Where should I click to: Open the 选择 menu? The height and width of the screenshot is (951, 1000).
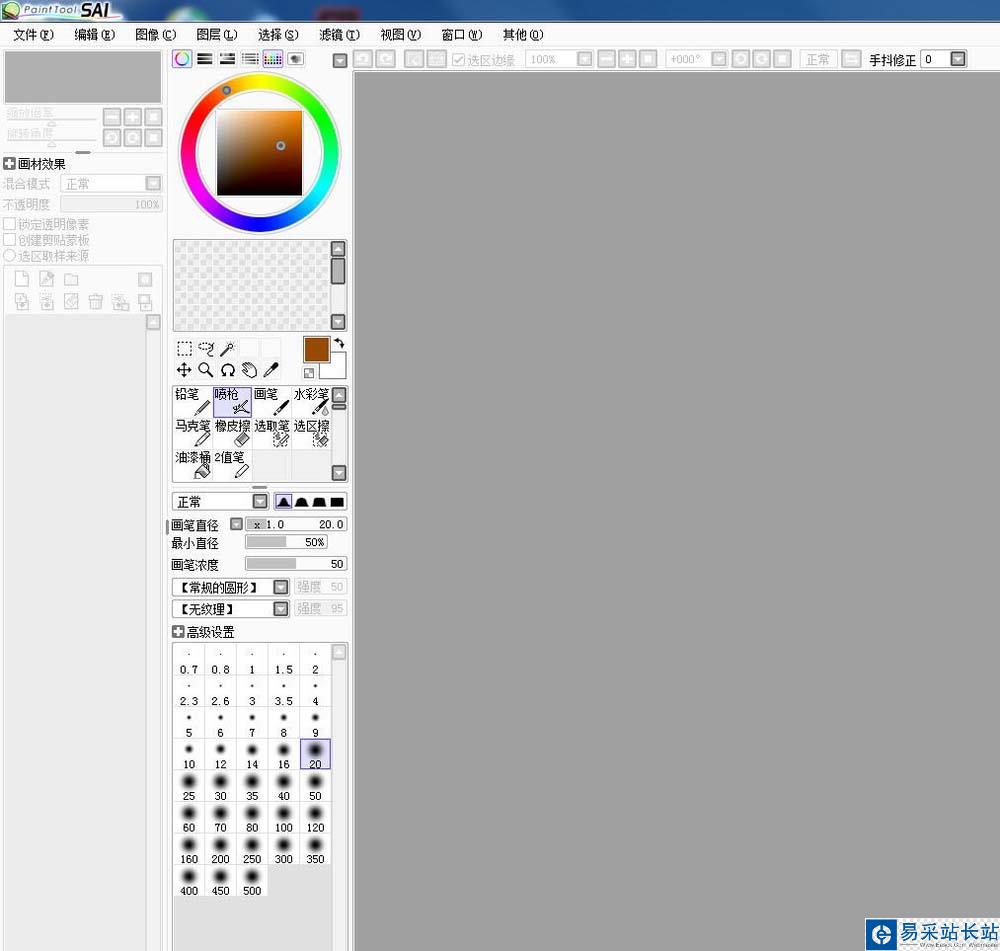pos(278,34)
